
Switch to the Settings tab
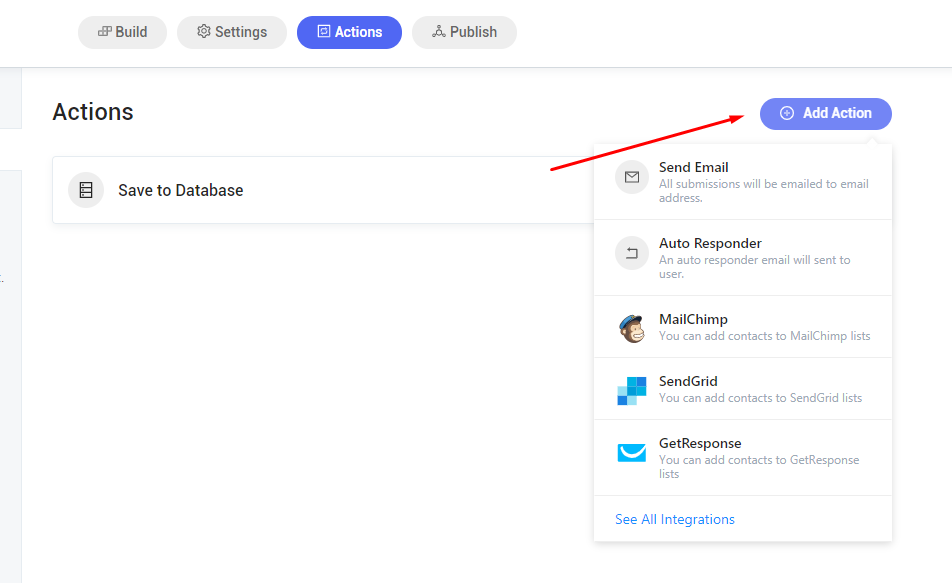coord(231,32)
